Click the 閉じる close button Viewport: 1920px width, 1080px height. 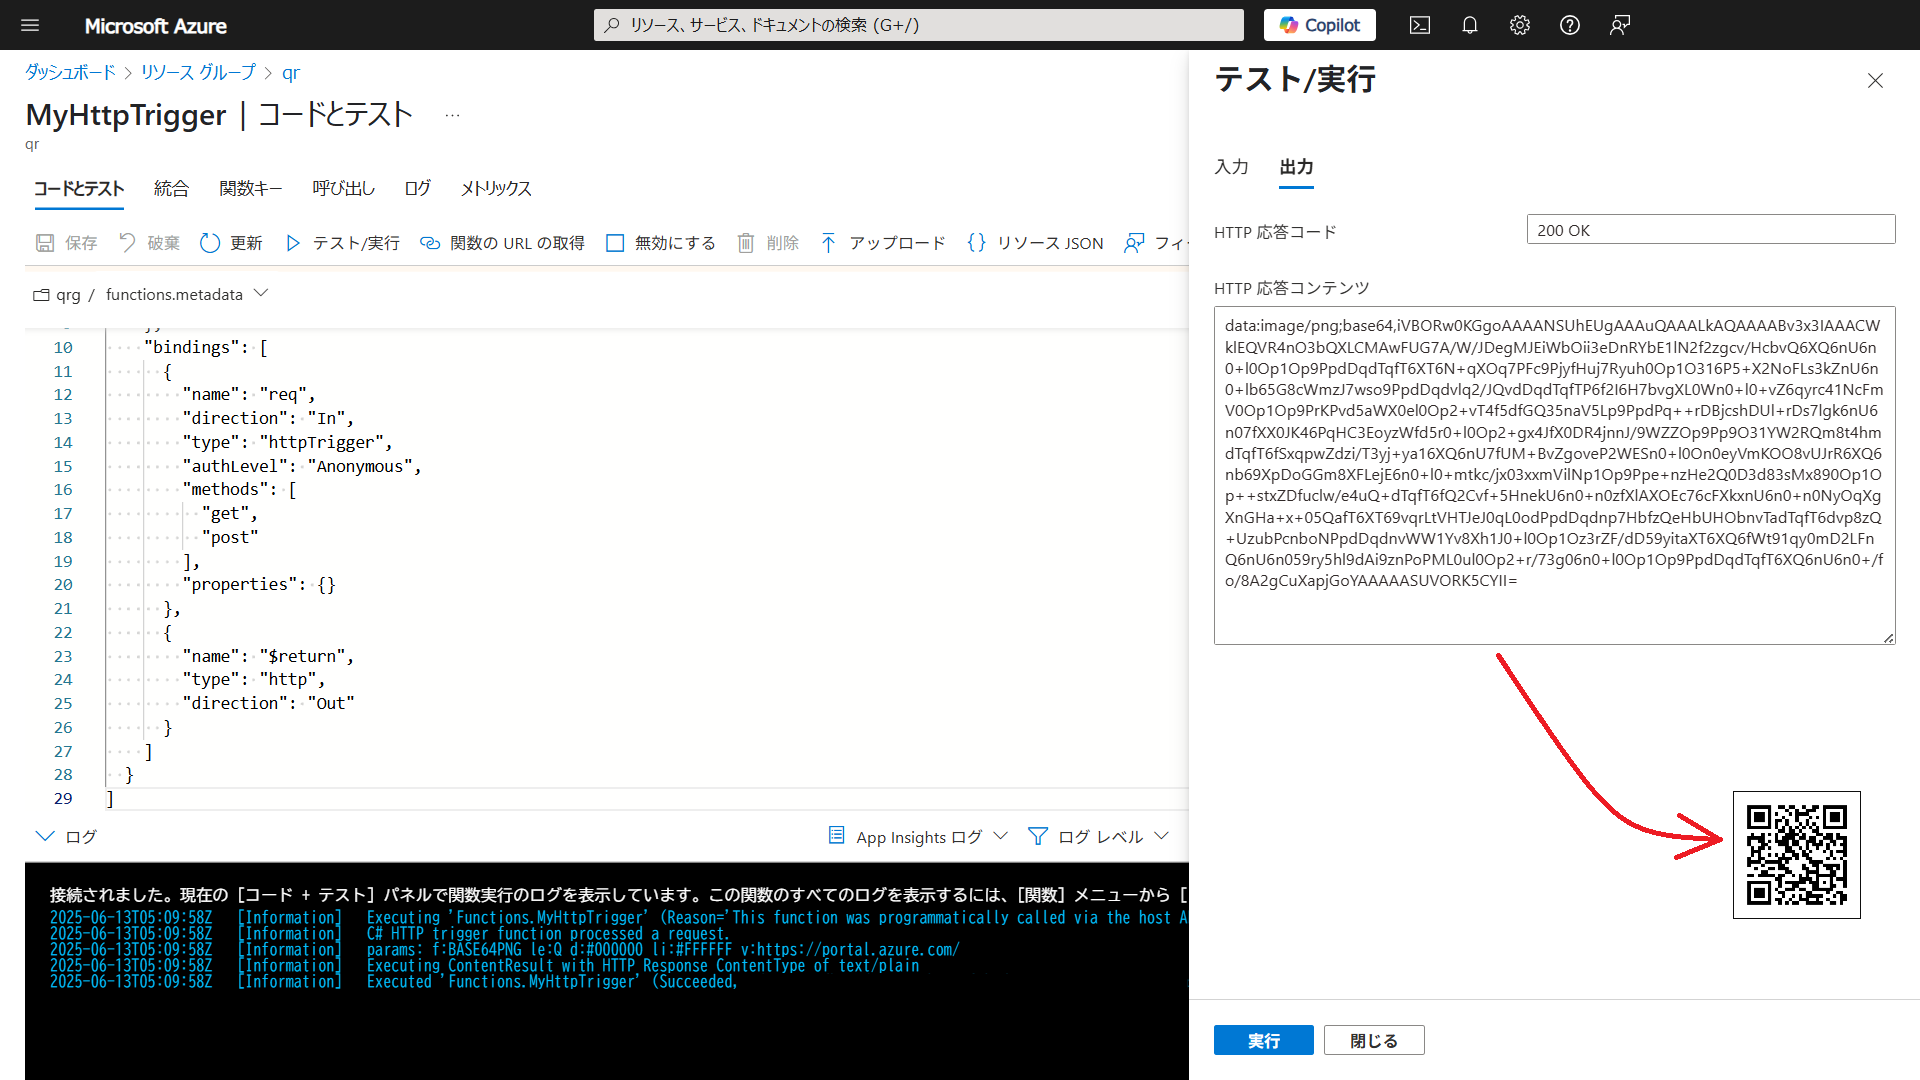click(x=1374, y=1041)
